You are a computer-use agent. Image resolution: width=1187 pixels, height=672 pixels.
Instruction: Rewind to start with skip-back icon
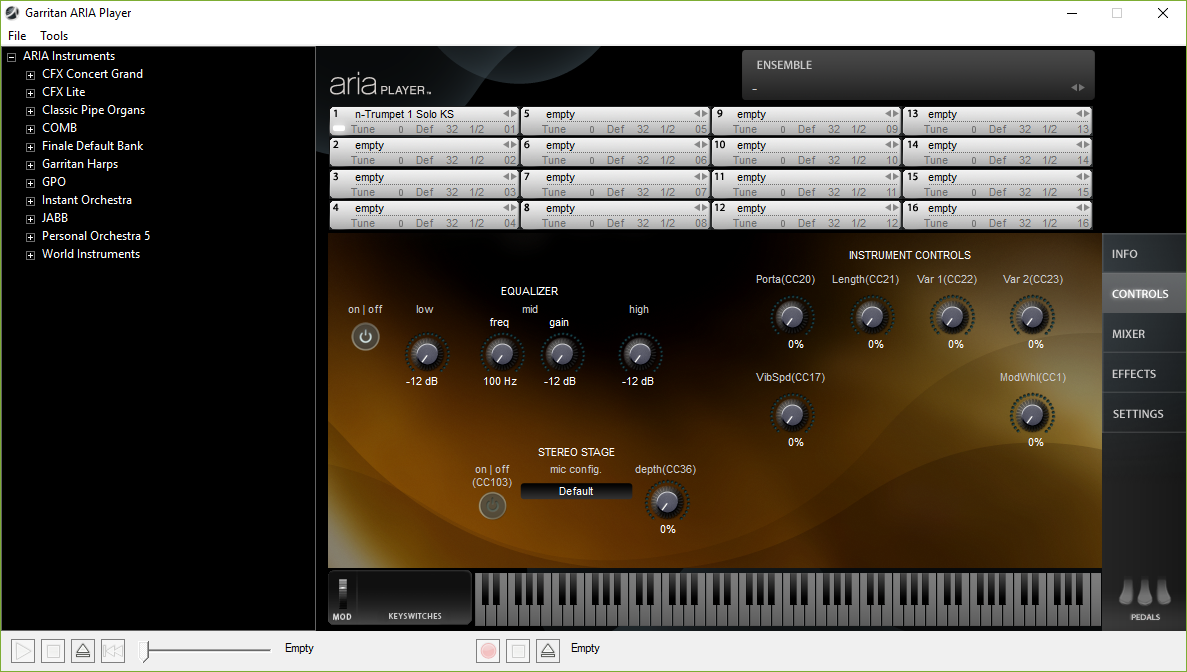coord(113,651)
